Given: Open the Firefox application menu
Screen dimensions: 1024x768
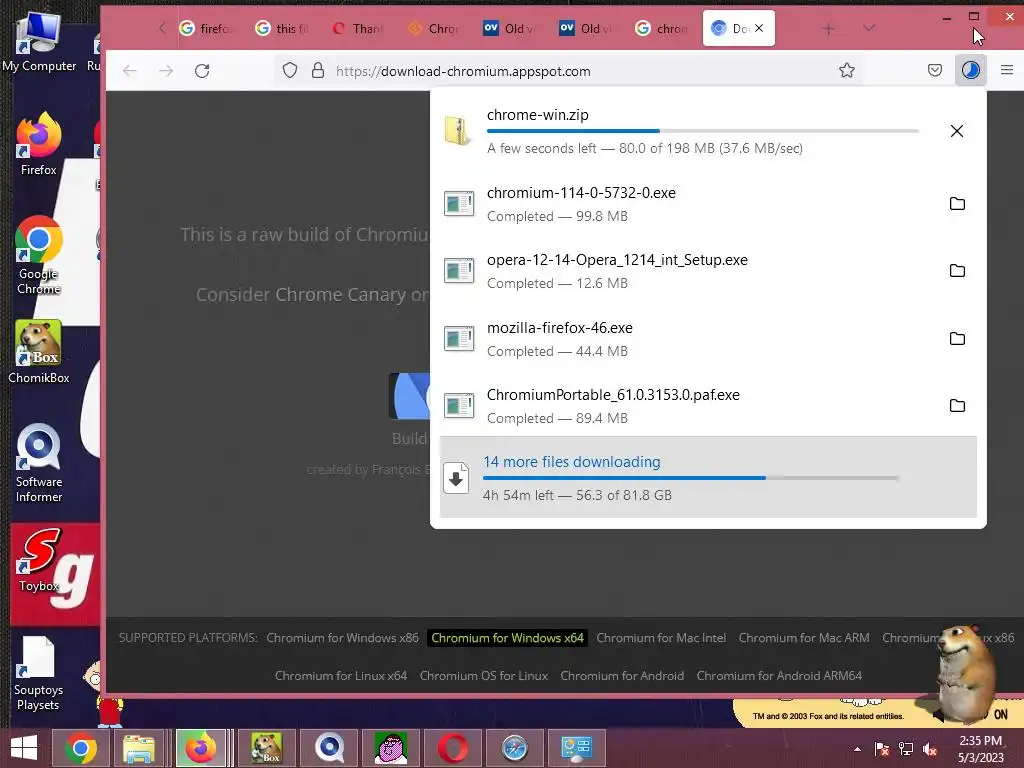Looking at the screenshot, I should [1006, 70].
